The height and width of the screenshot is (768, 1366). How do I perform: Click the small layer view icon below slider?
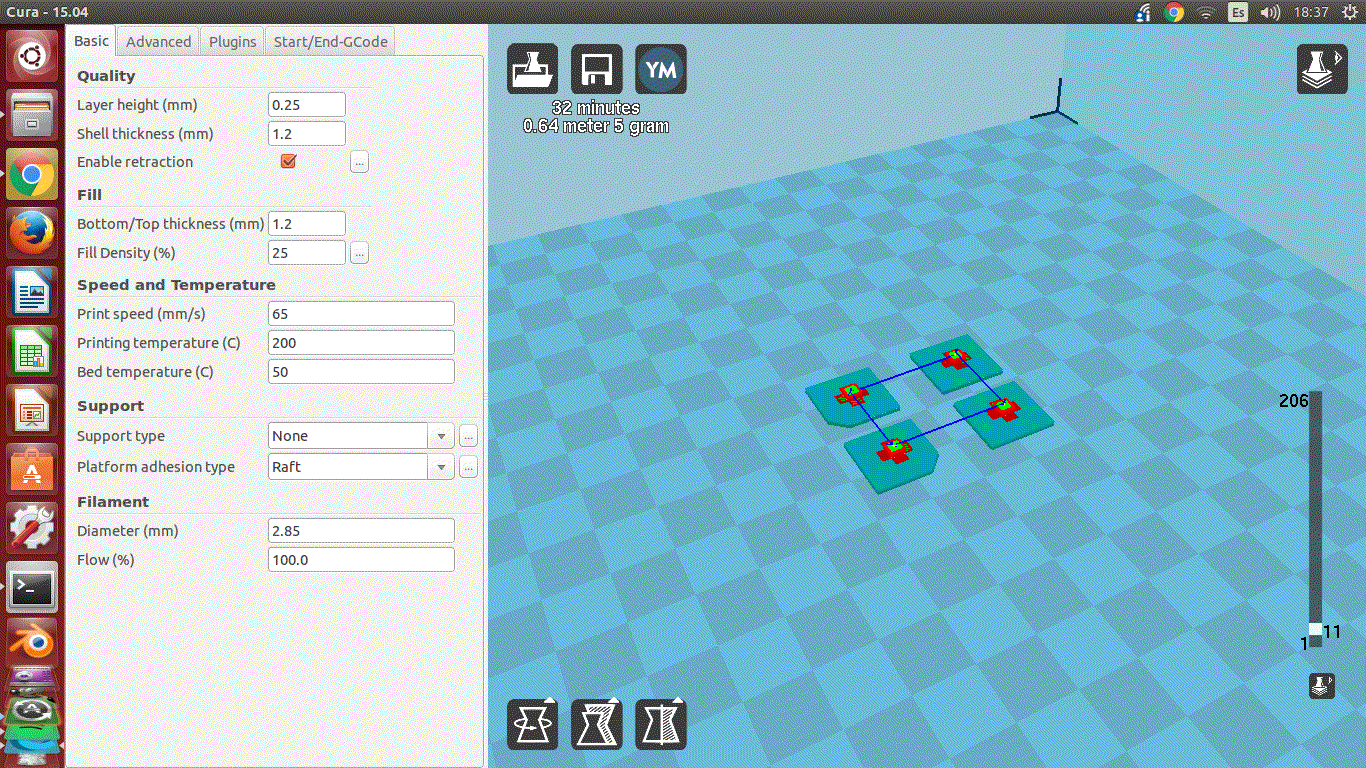point(1322,686)
